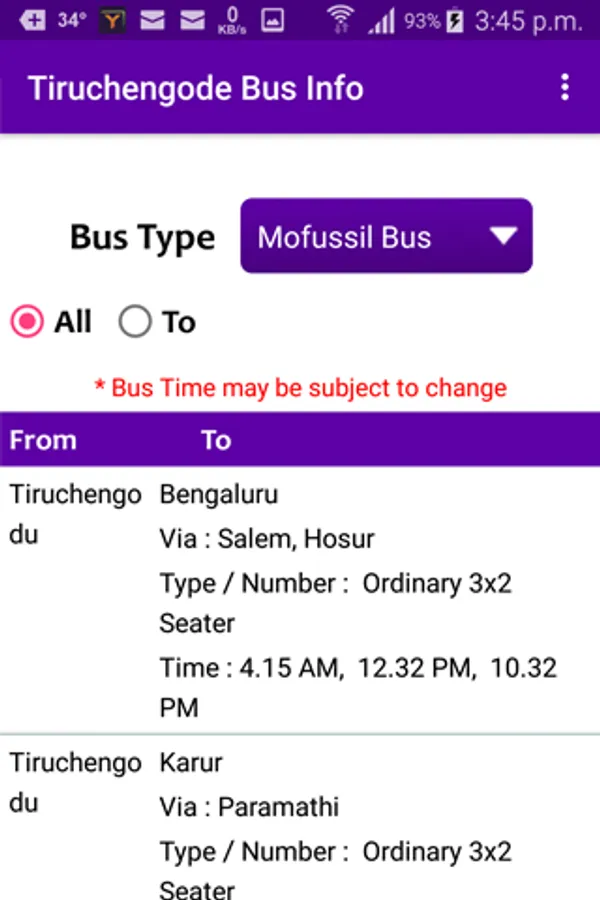Open the second mail envelope notification
The height and width of the screenshot is (900, 600).
192,21
